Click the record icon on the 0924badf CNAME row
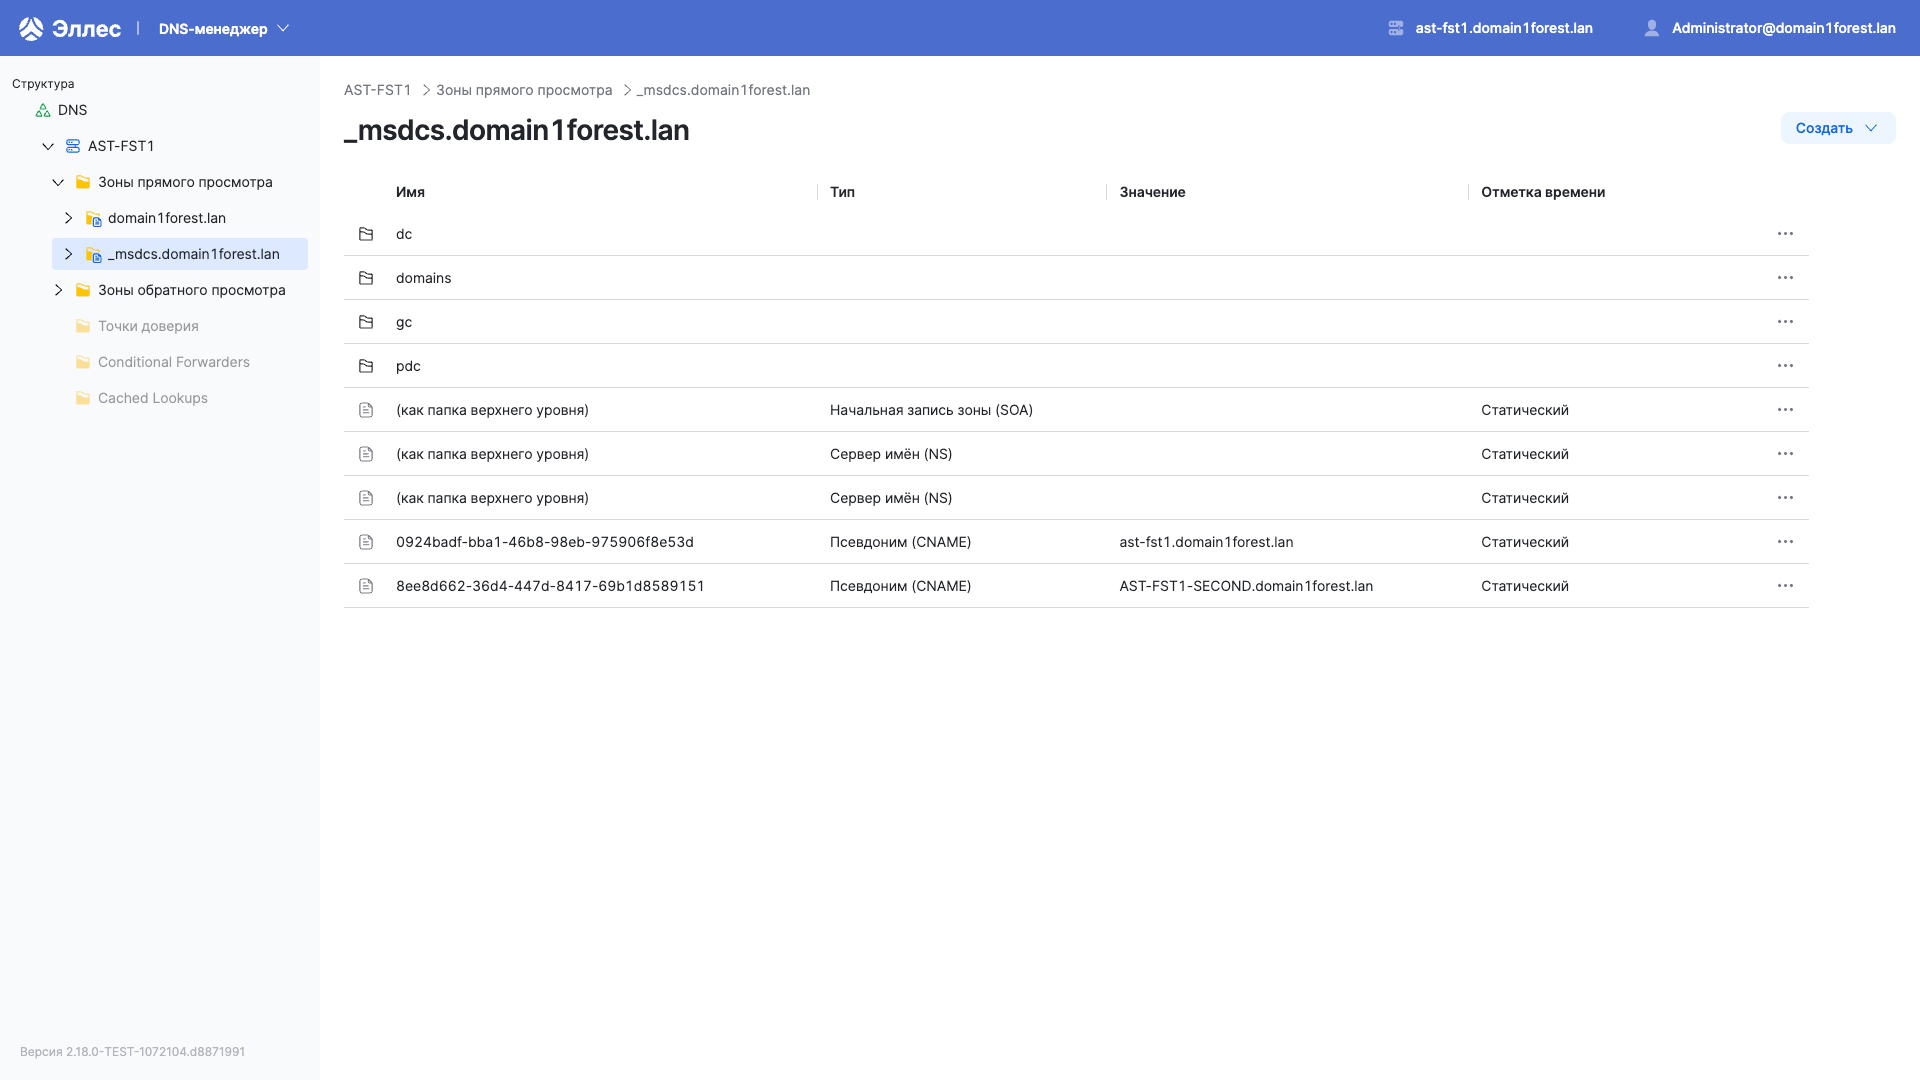 tap(366, 542)
